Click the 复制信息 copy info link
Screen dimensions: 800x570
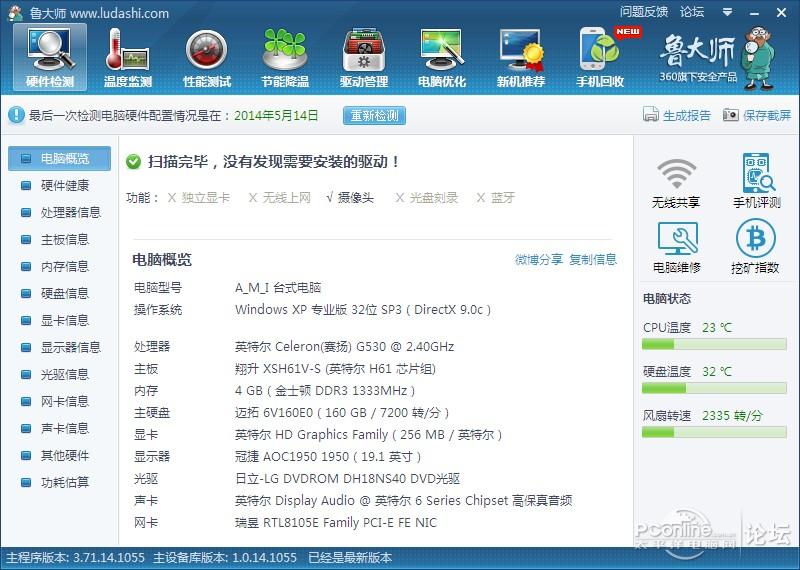(593, 259)
